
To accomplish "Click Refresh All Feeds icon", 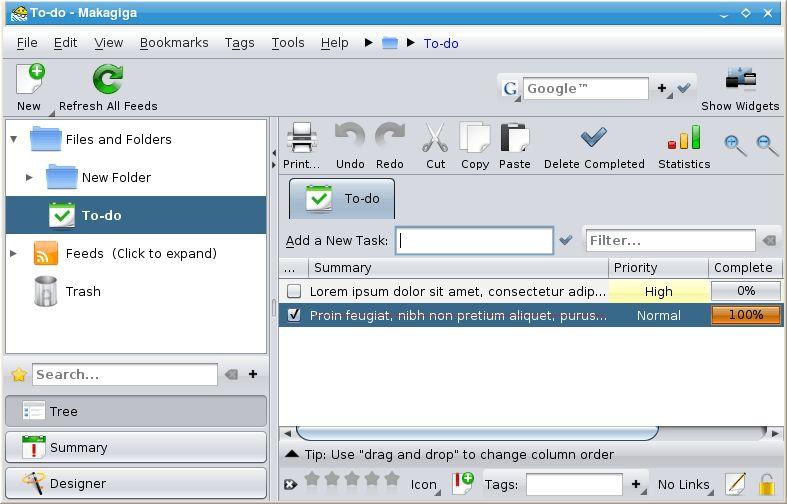I will click(x=108, y=81).
